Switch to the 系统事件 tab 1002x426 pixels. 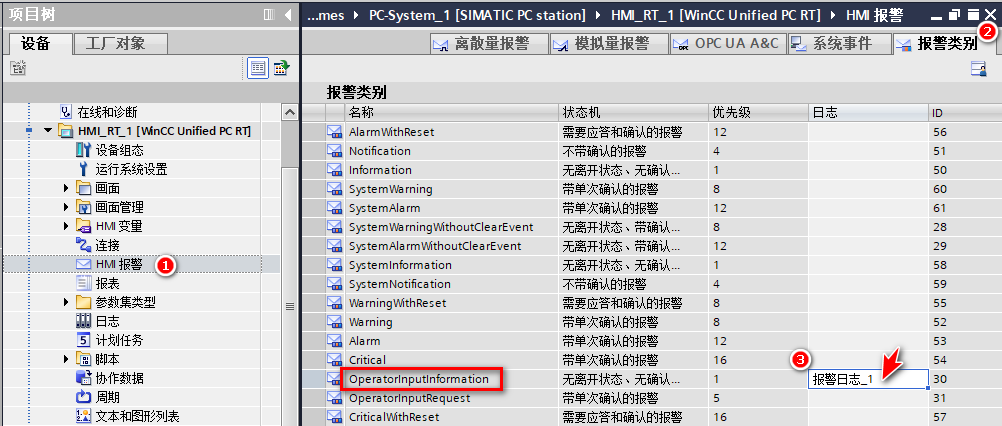(x=839, y=43)
